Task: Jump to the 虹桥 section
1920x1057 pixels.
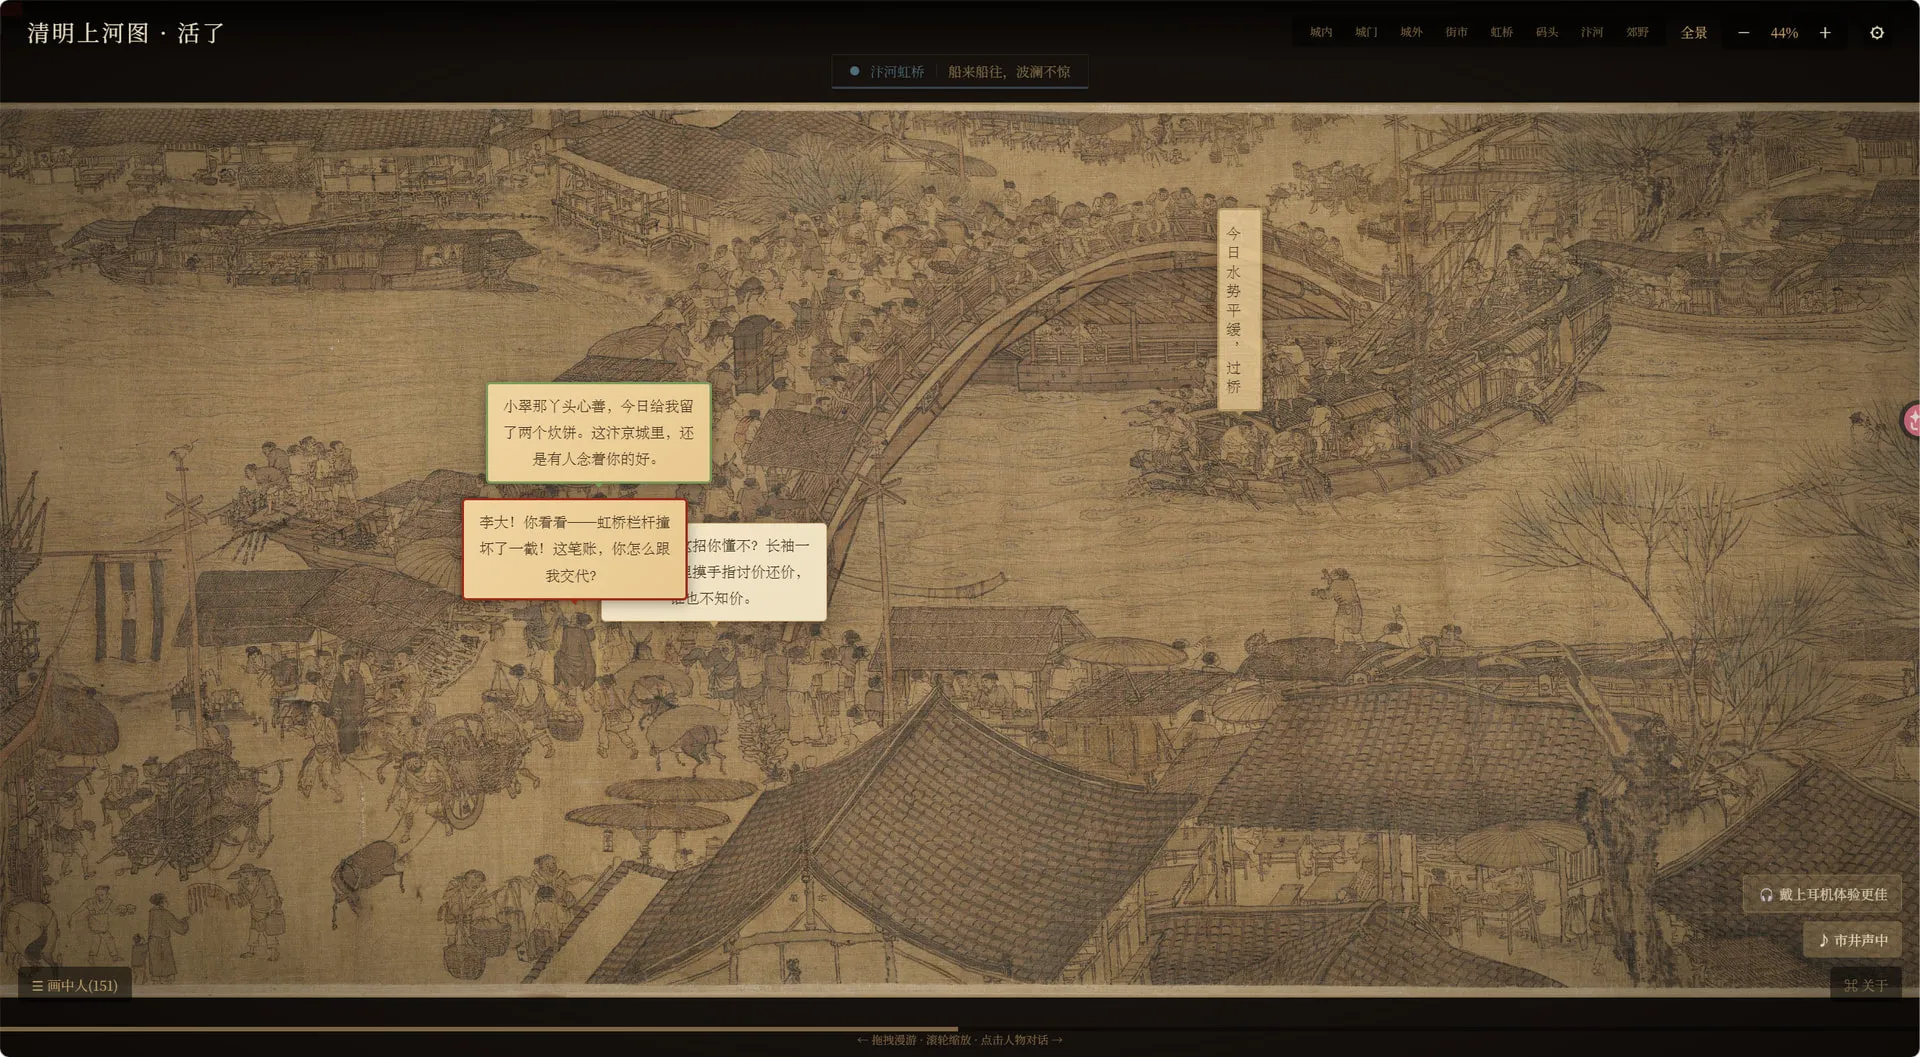Action: coord(1502,32)
